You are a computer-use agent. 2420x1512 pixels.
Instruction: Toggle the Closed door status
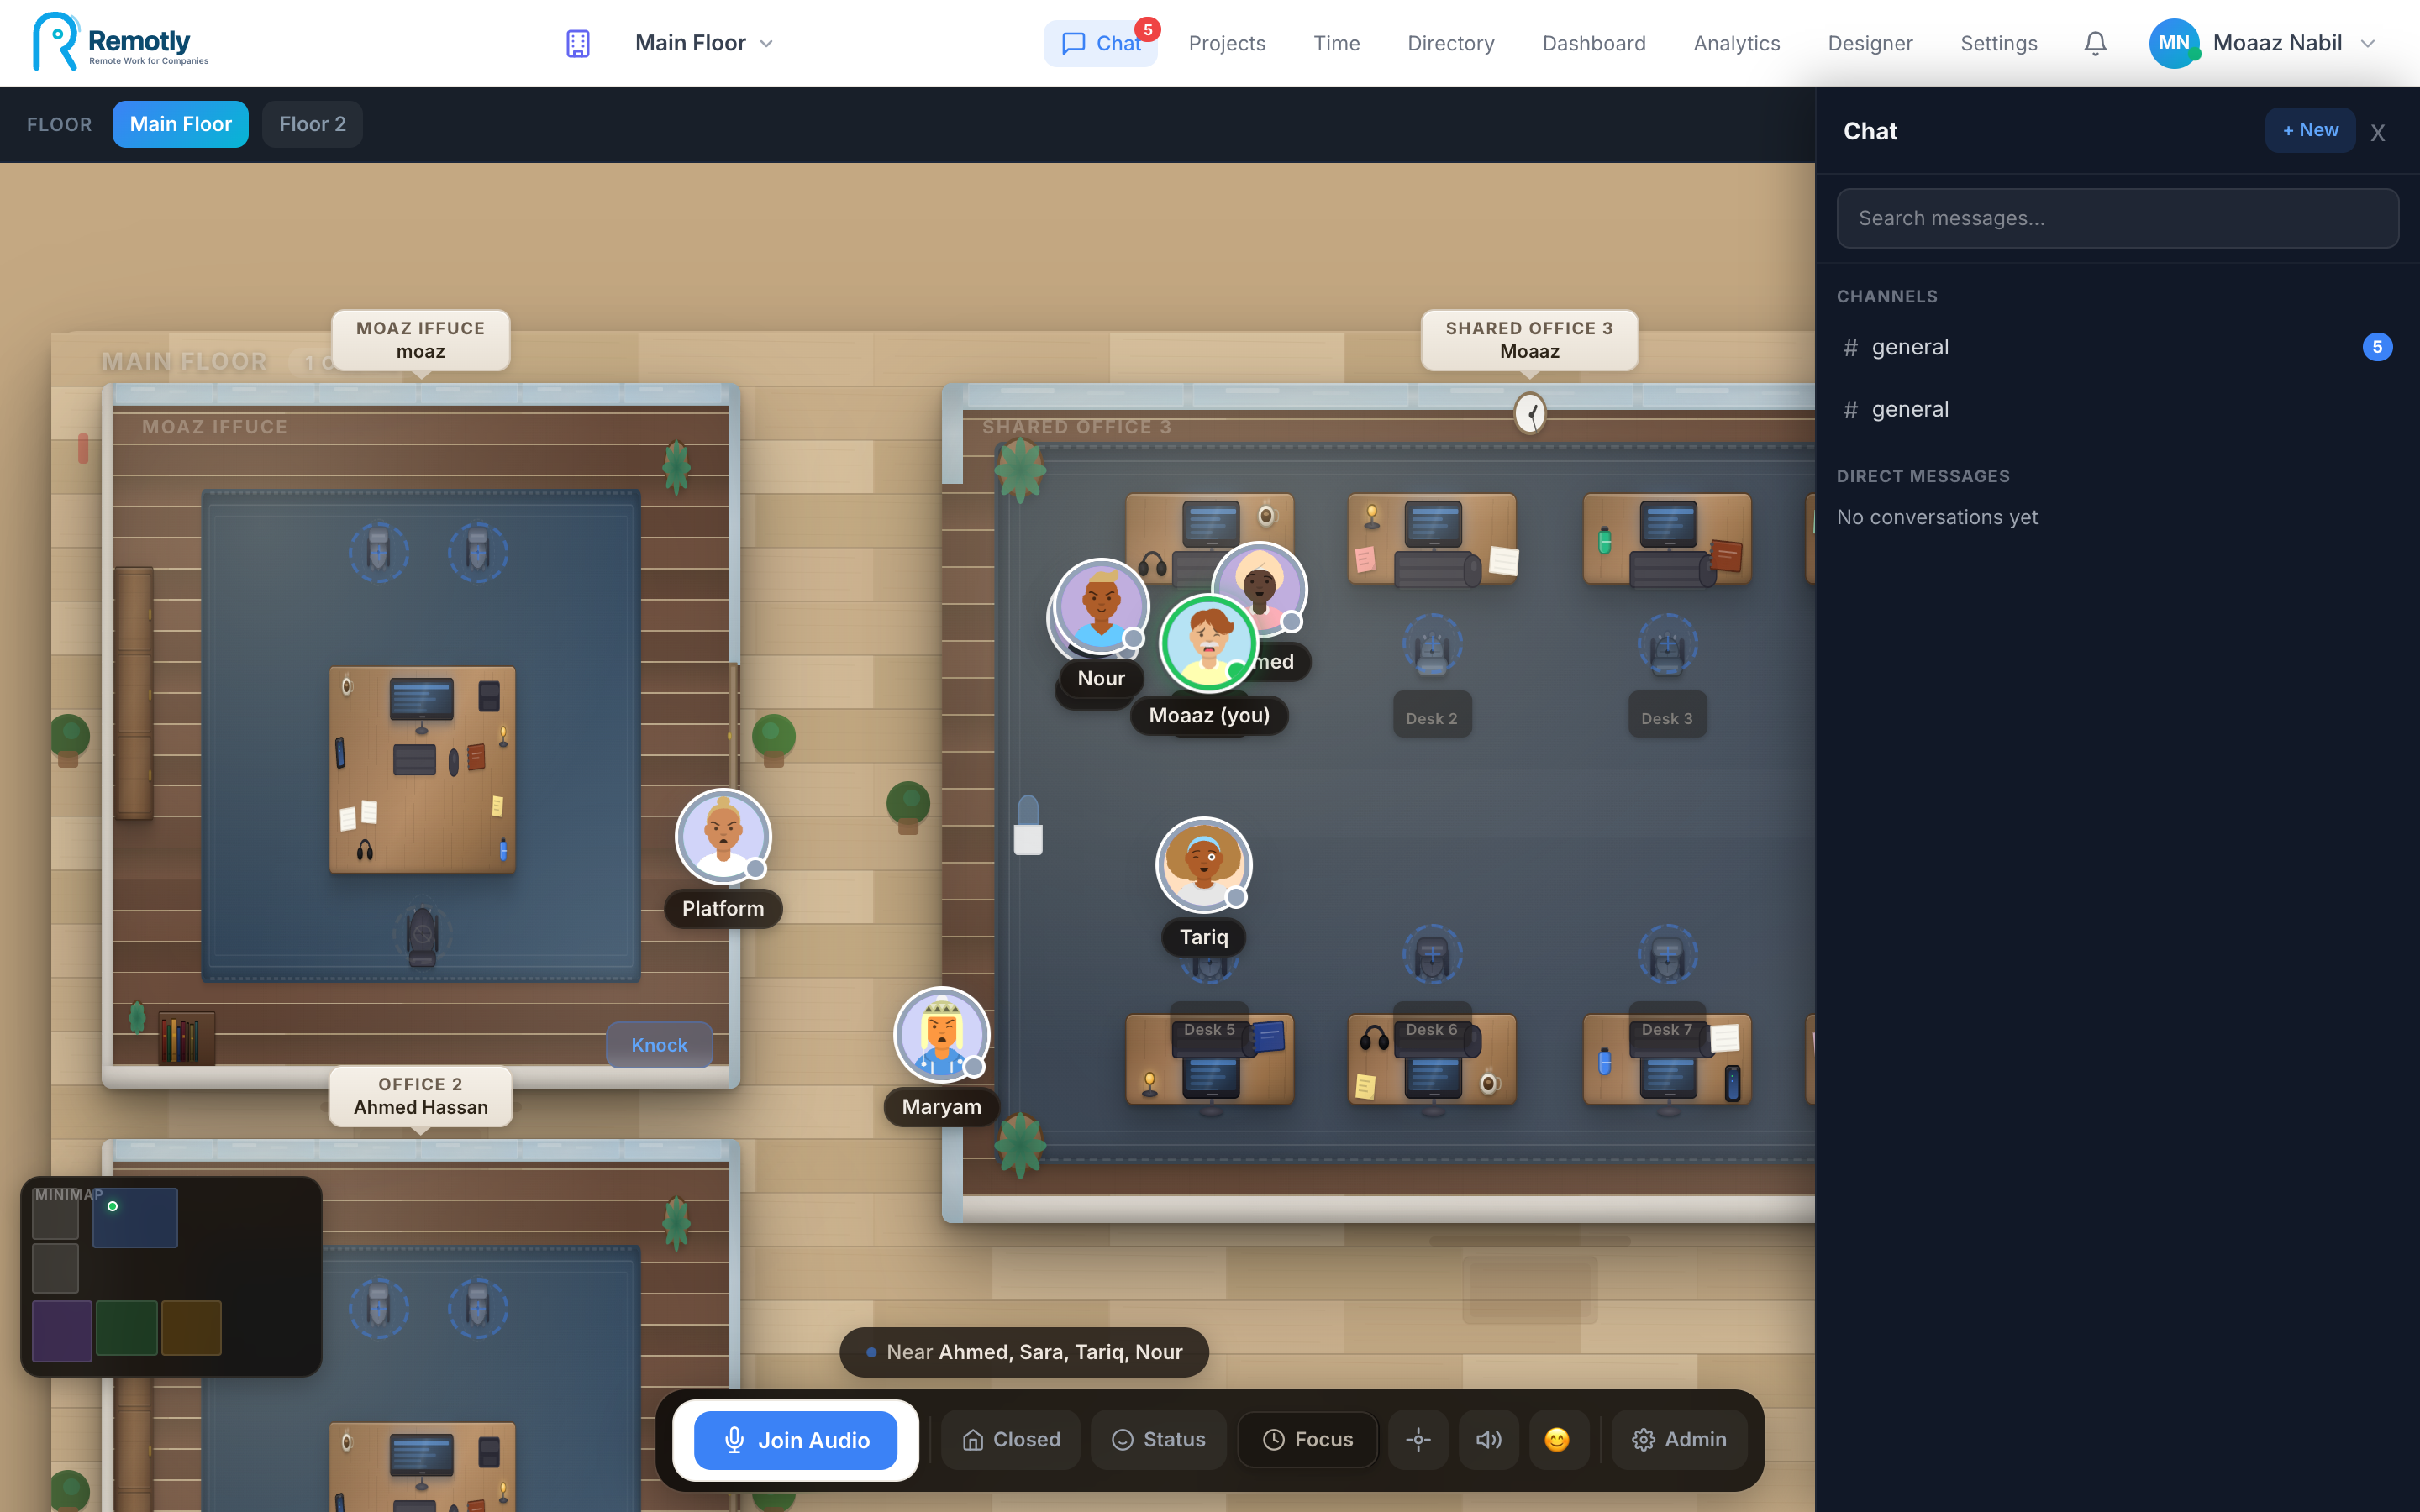tap(1011, 1439)
